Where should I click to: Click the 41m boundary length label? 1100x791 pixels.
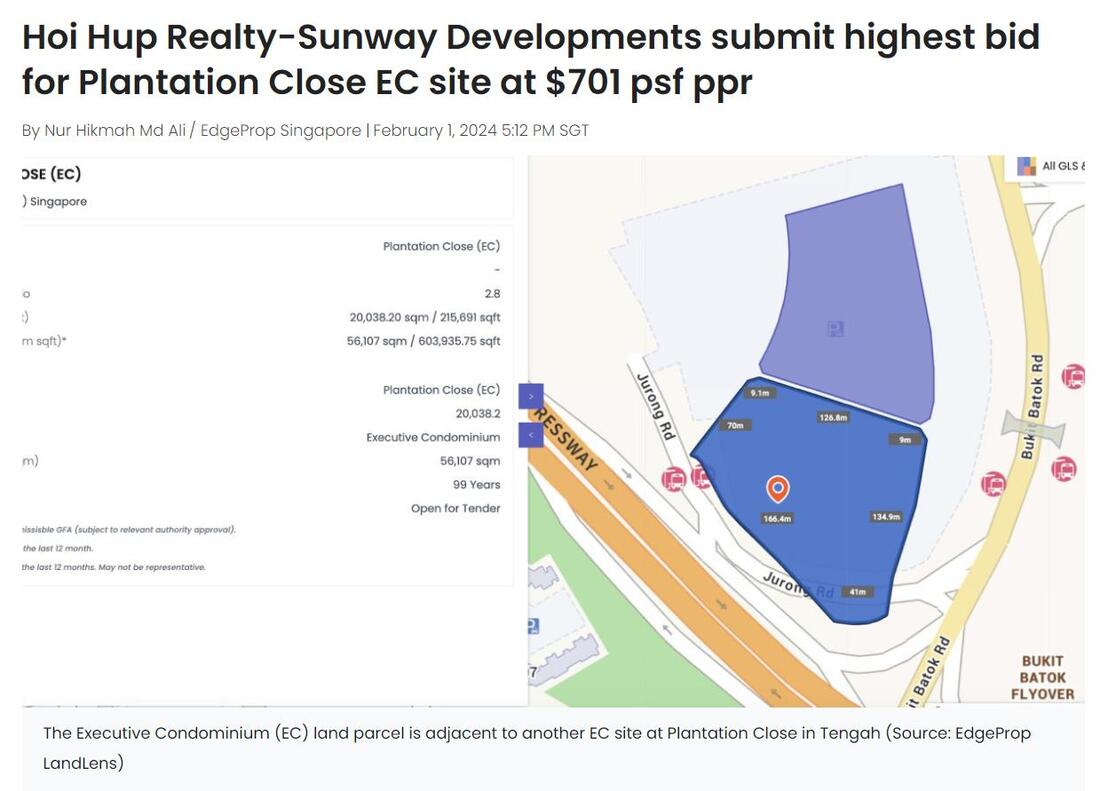tap(857, 592)
